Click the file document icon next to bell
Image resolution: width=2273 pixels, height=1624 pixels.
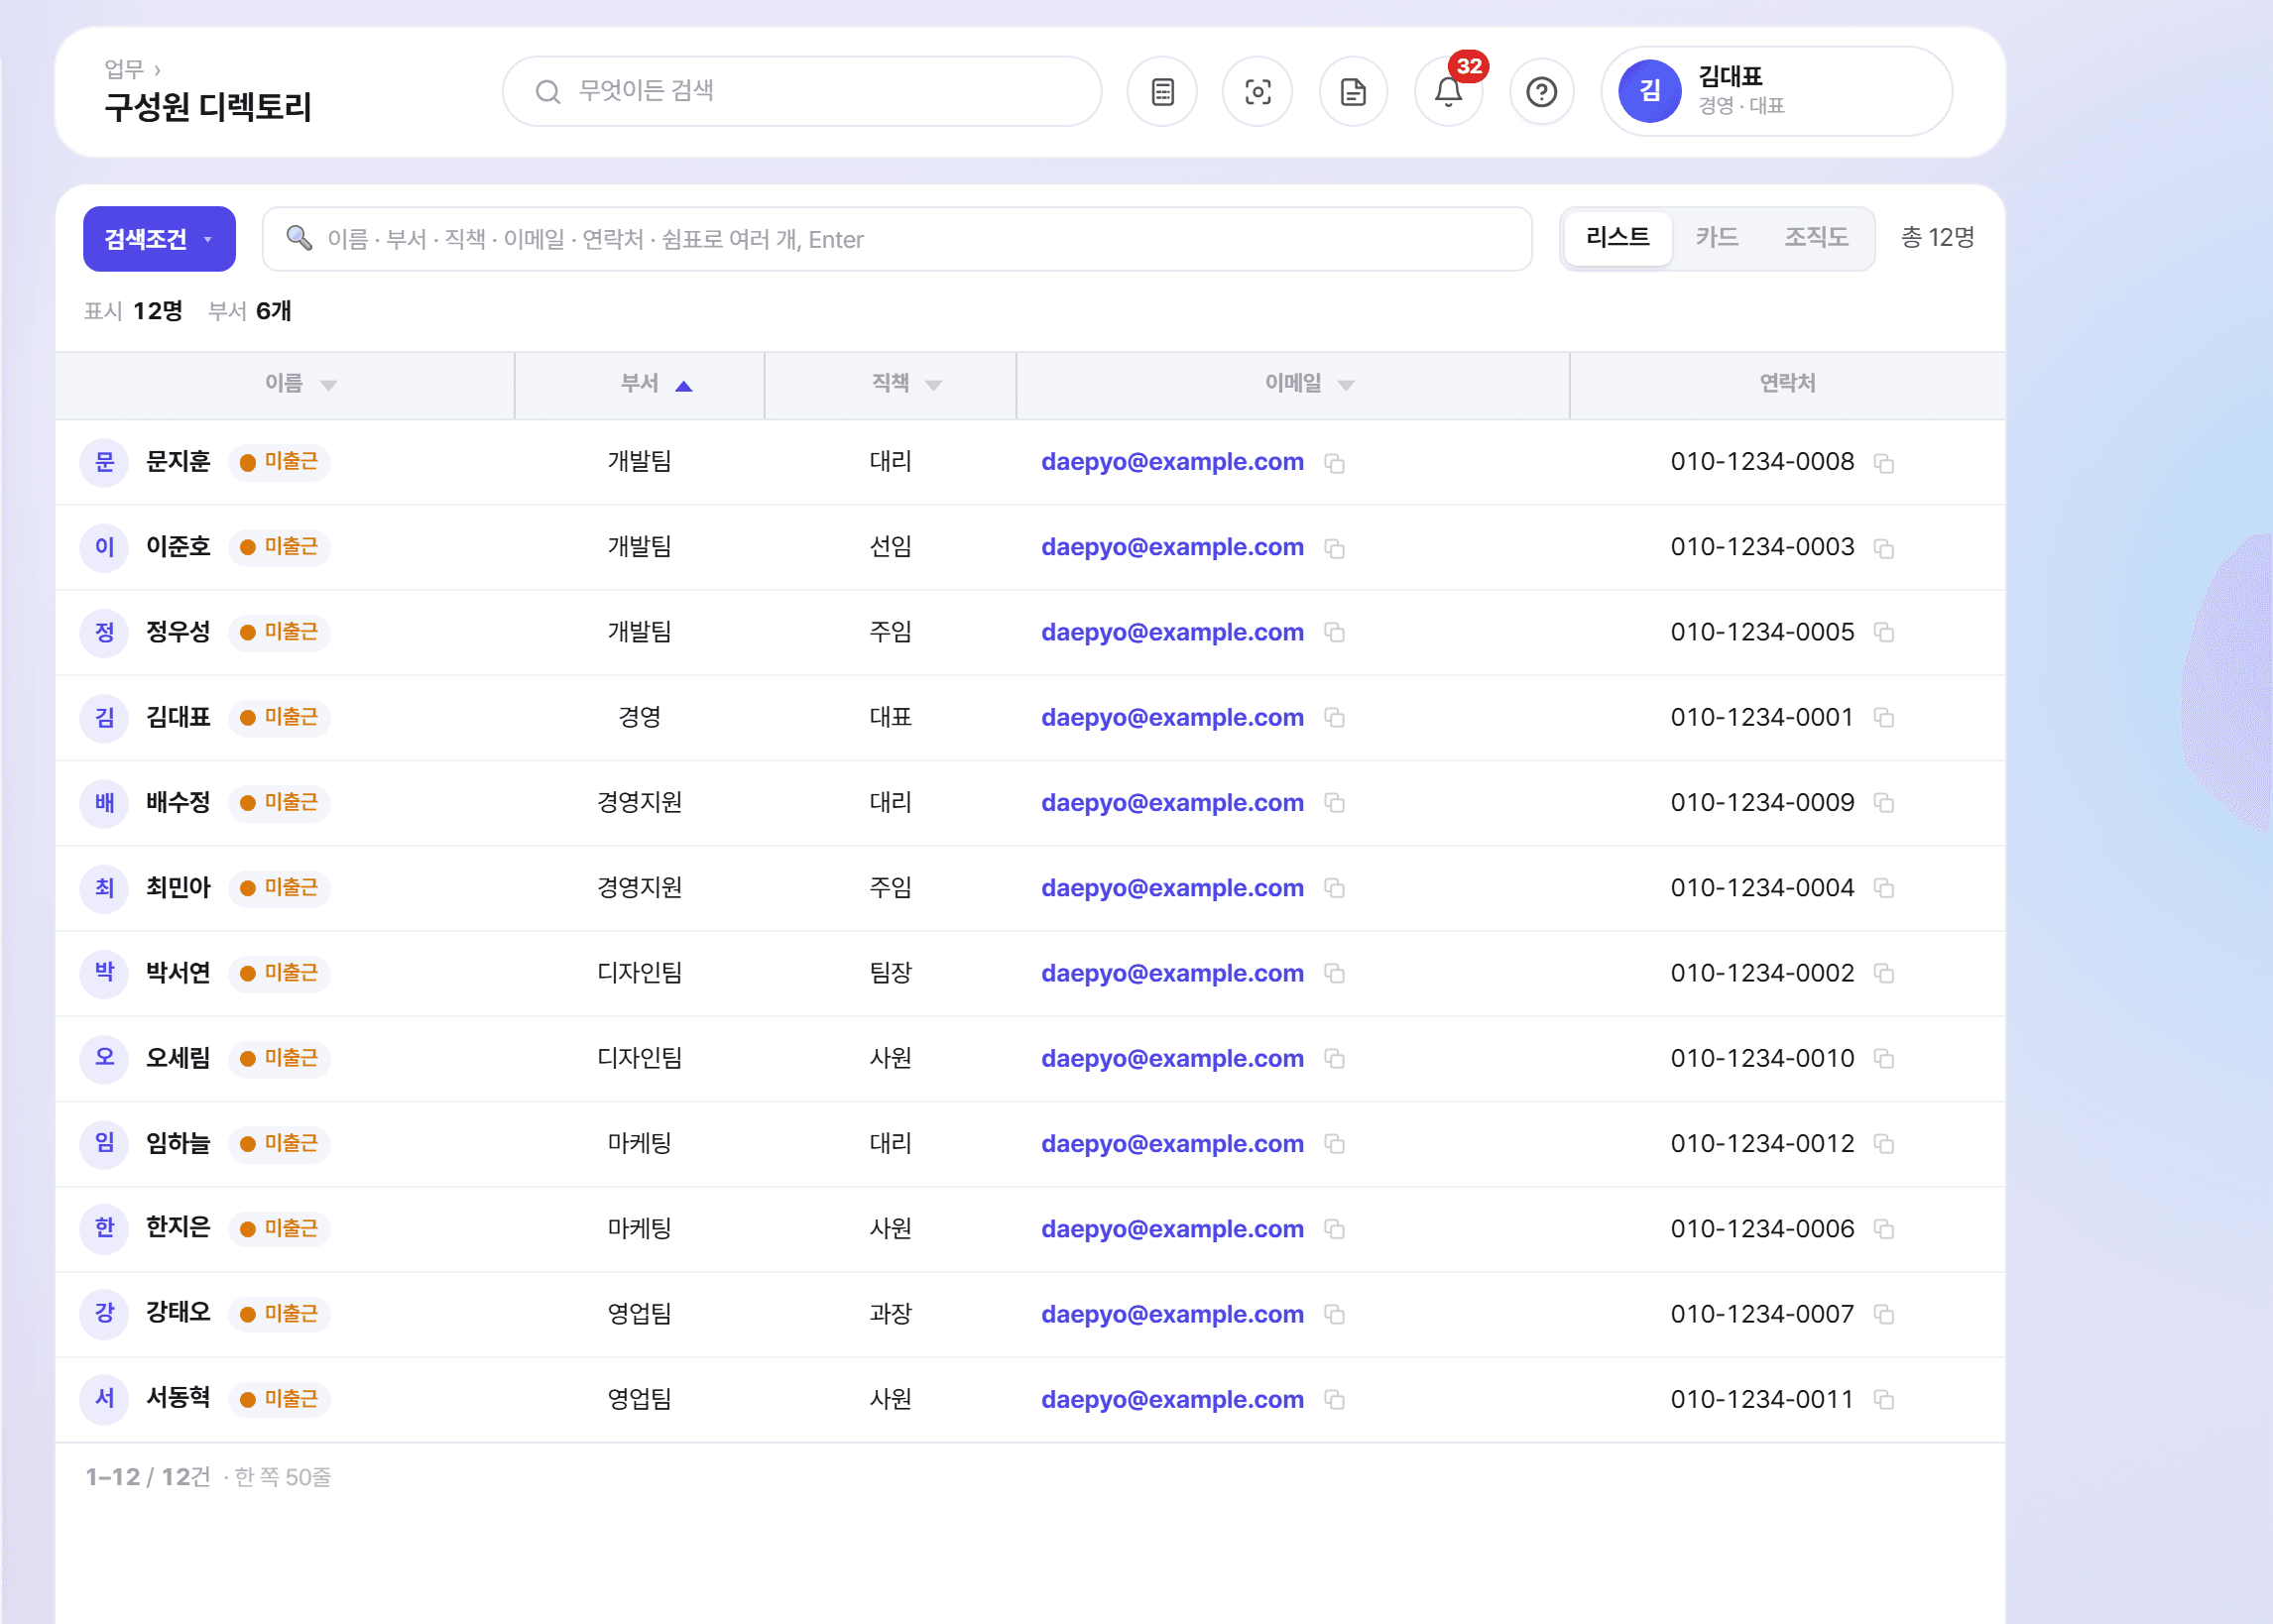1352,92
